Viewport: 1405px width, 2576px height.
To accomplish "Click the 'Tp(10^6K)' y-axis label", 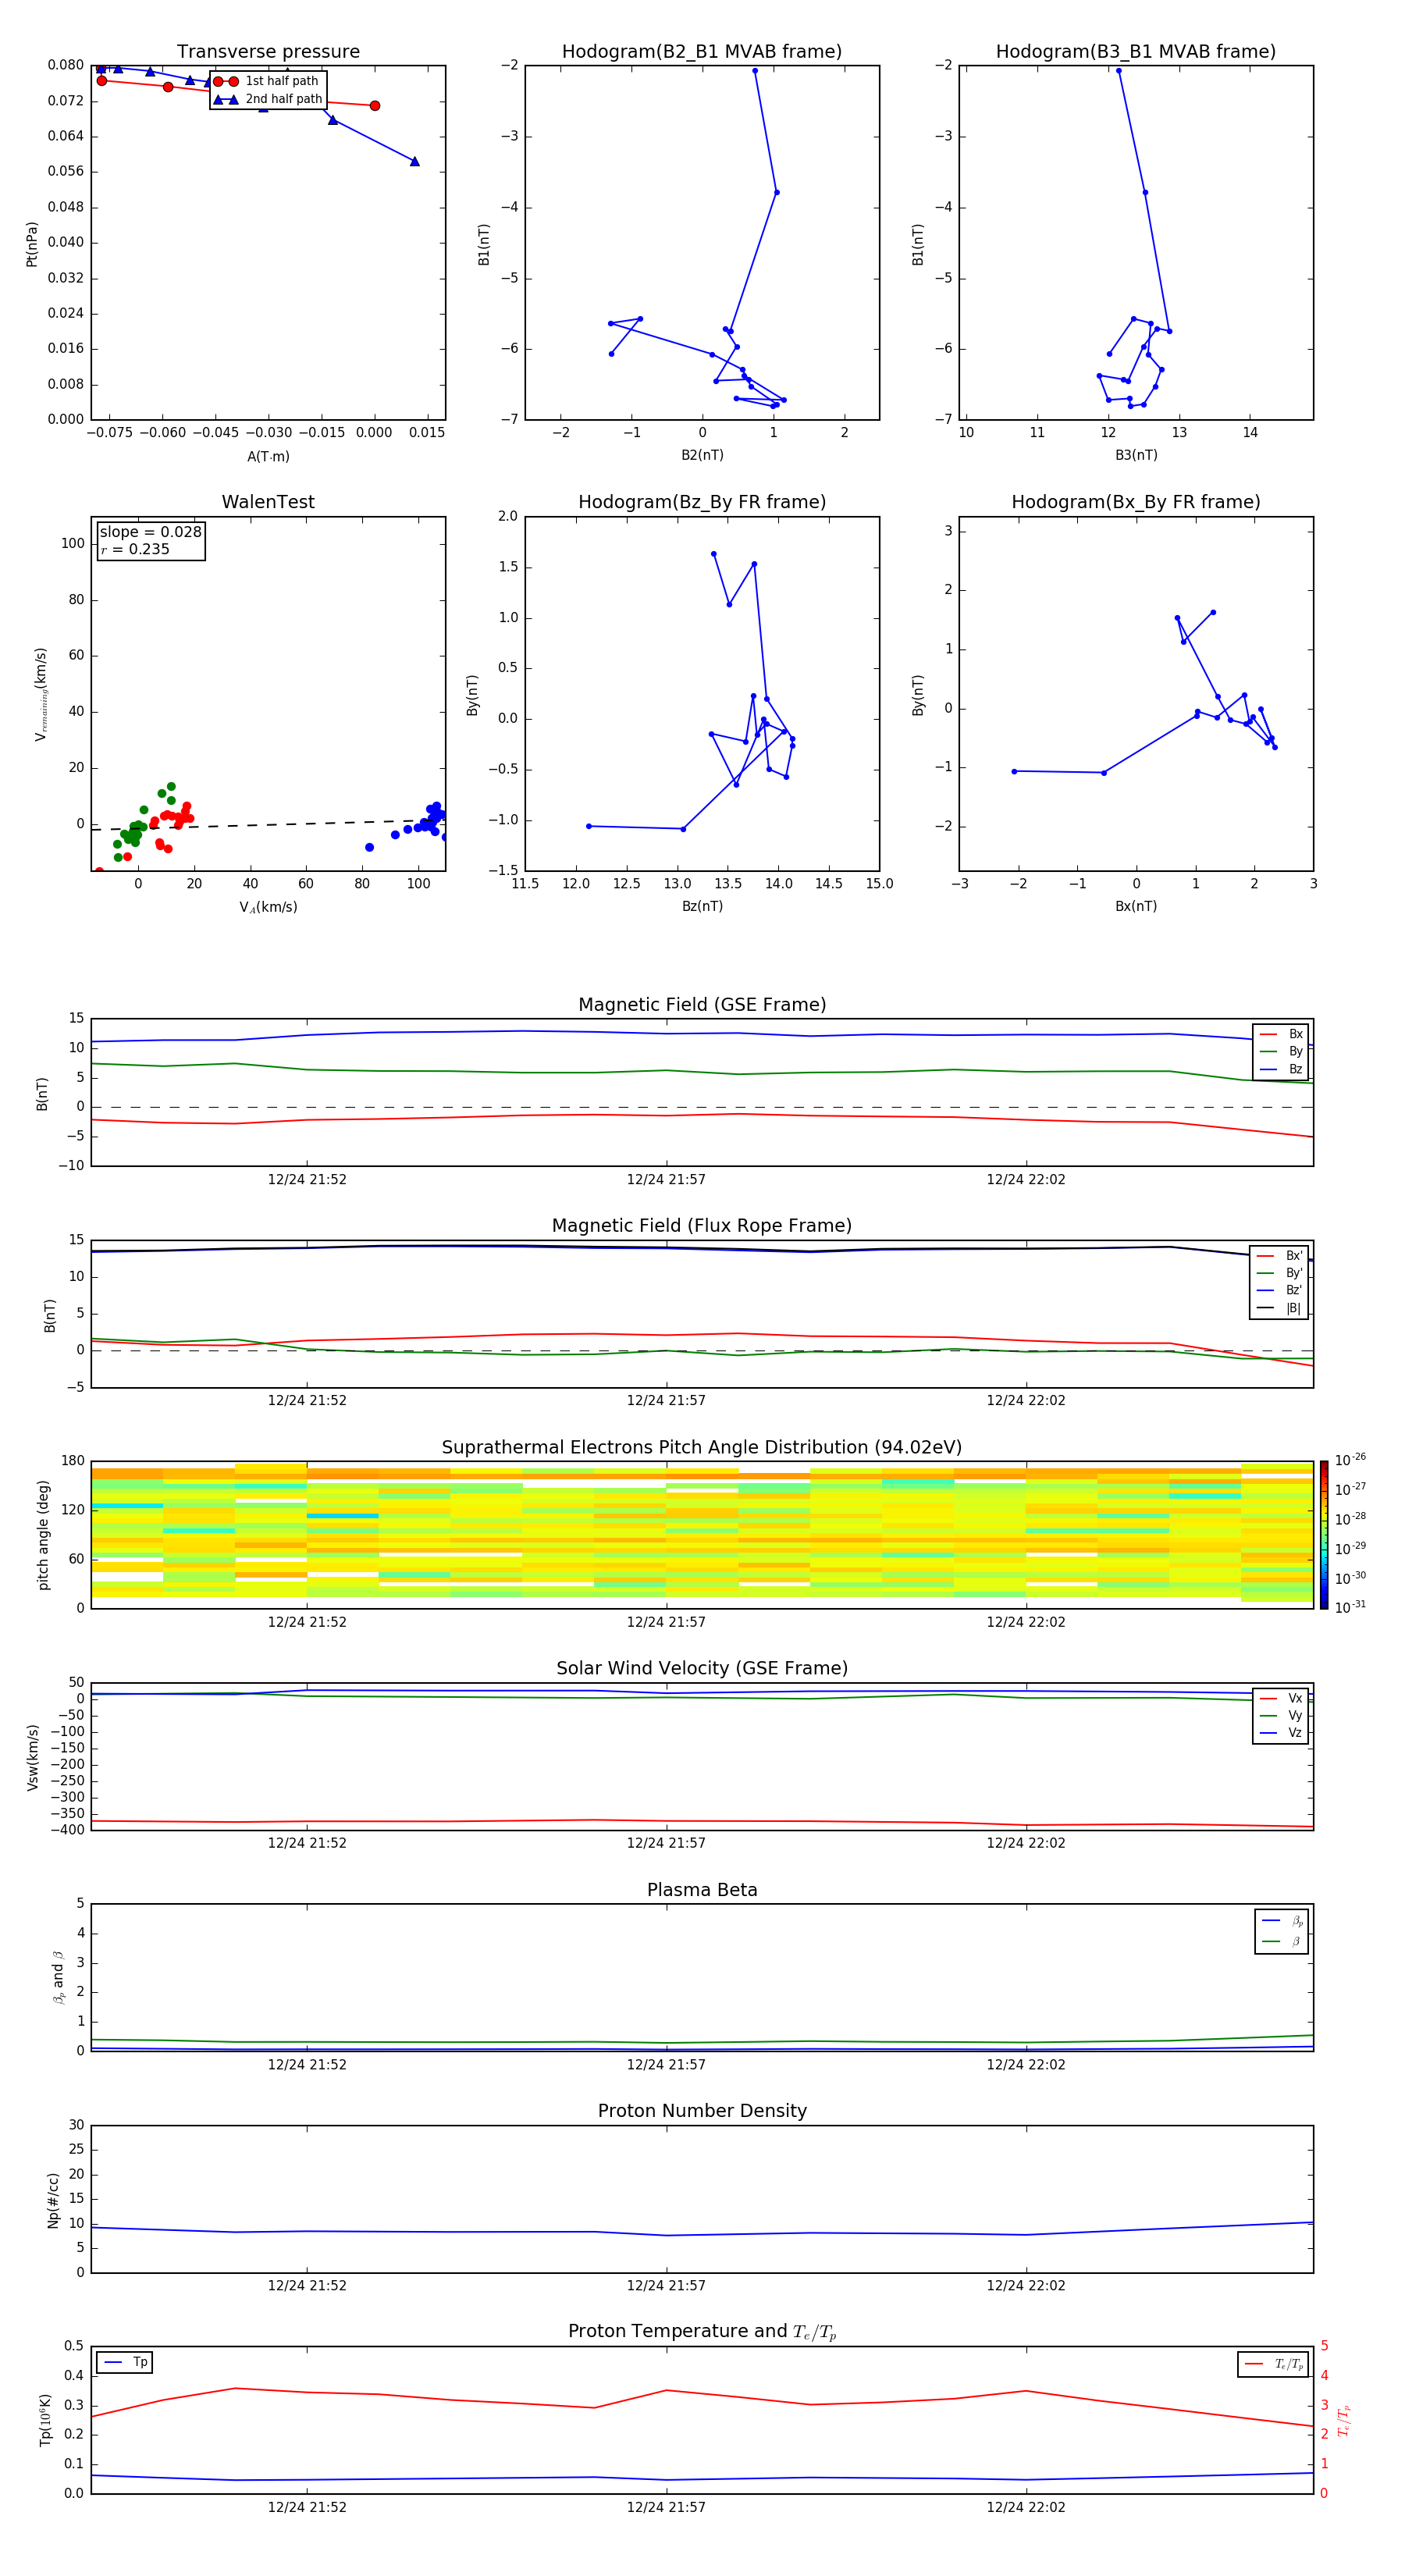I will [45, 2420].
